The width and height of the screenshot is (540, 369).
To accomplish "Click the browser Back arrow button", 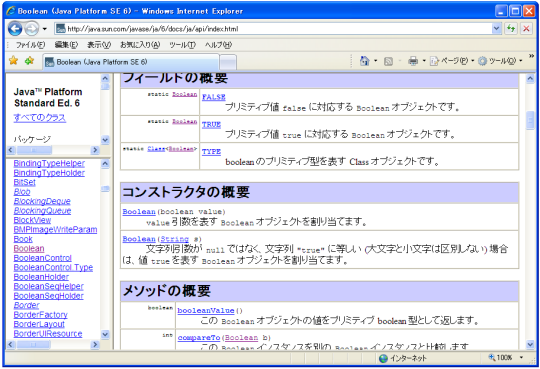I will 15,29.
